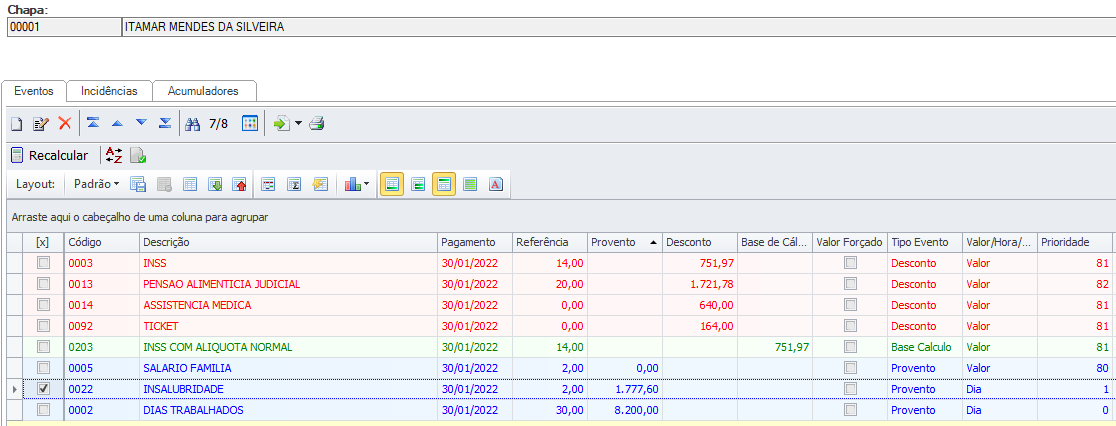Check the box for PENSAO ALIMENTICIA JUDICIAL row

[x=43, y=284]
